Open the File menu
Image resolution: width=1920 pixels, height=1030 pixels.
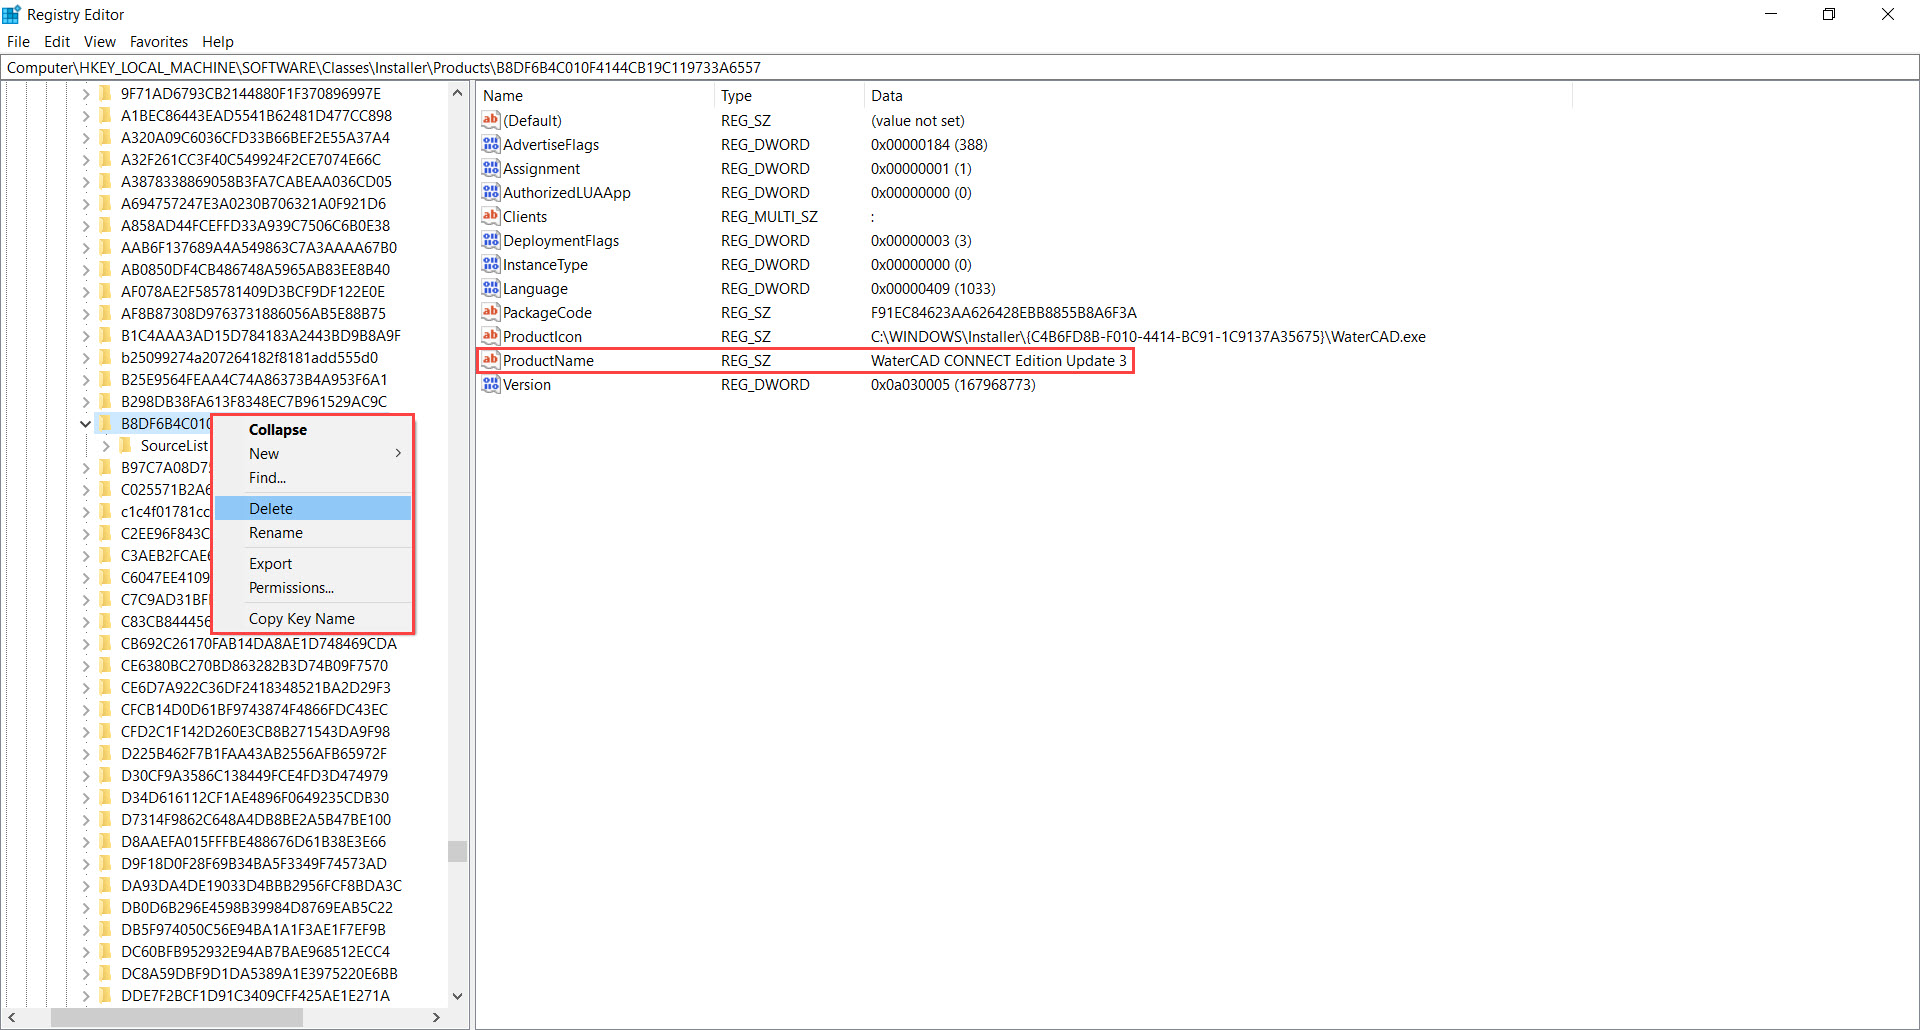18,41
